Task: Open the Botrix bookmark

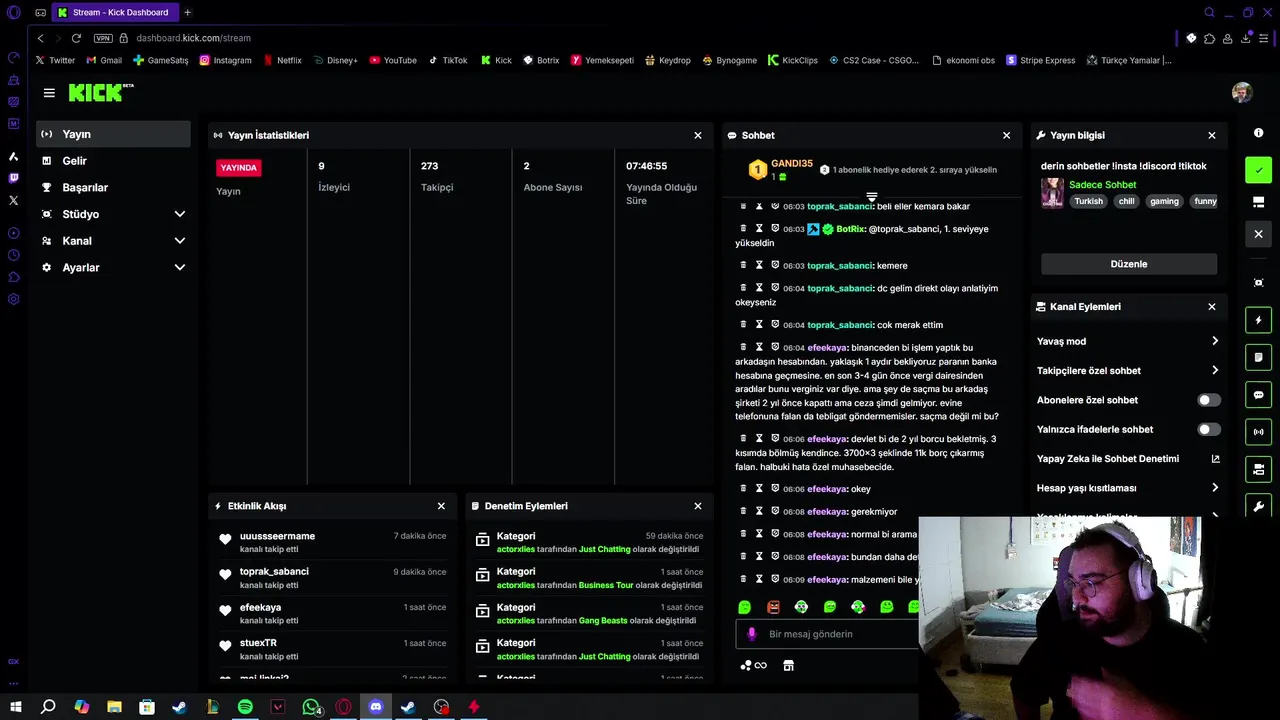Action: coord(541,60)
